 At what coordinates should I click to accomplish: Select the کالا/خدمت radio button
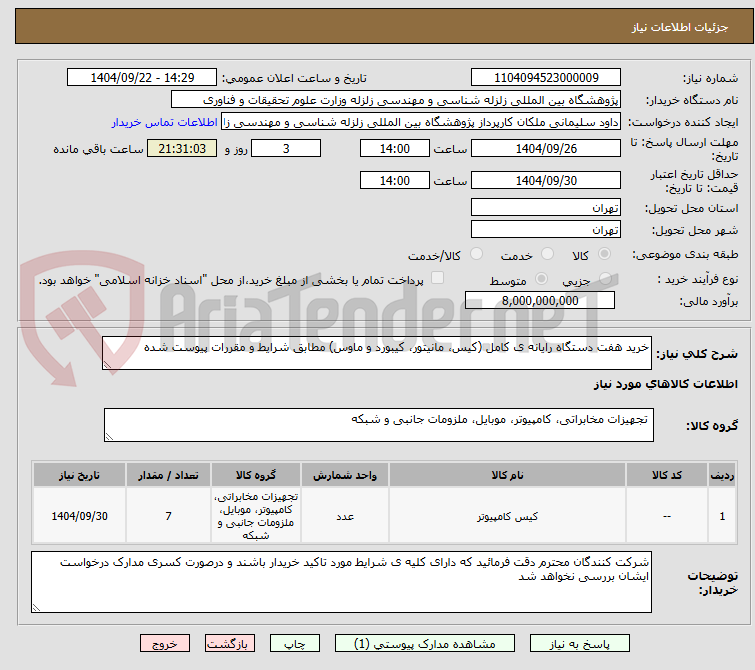(476, 254)
